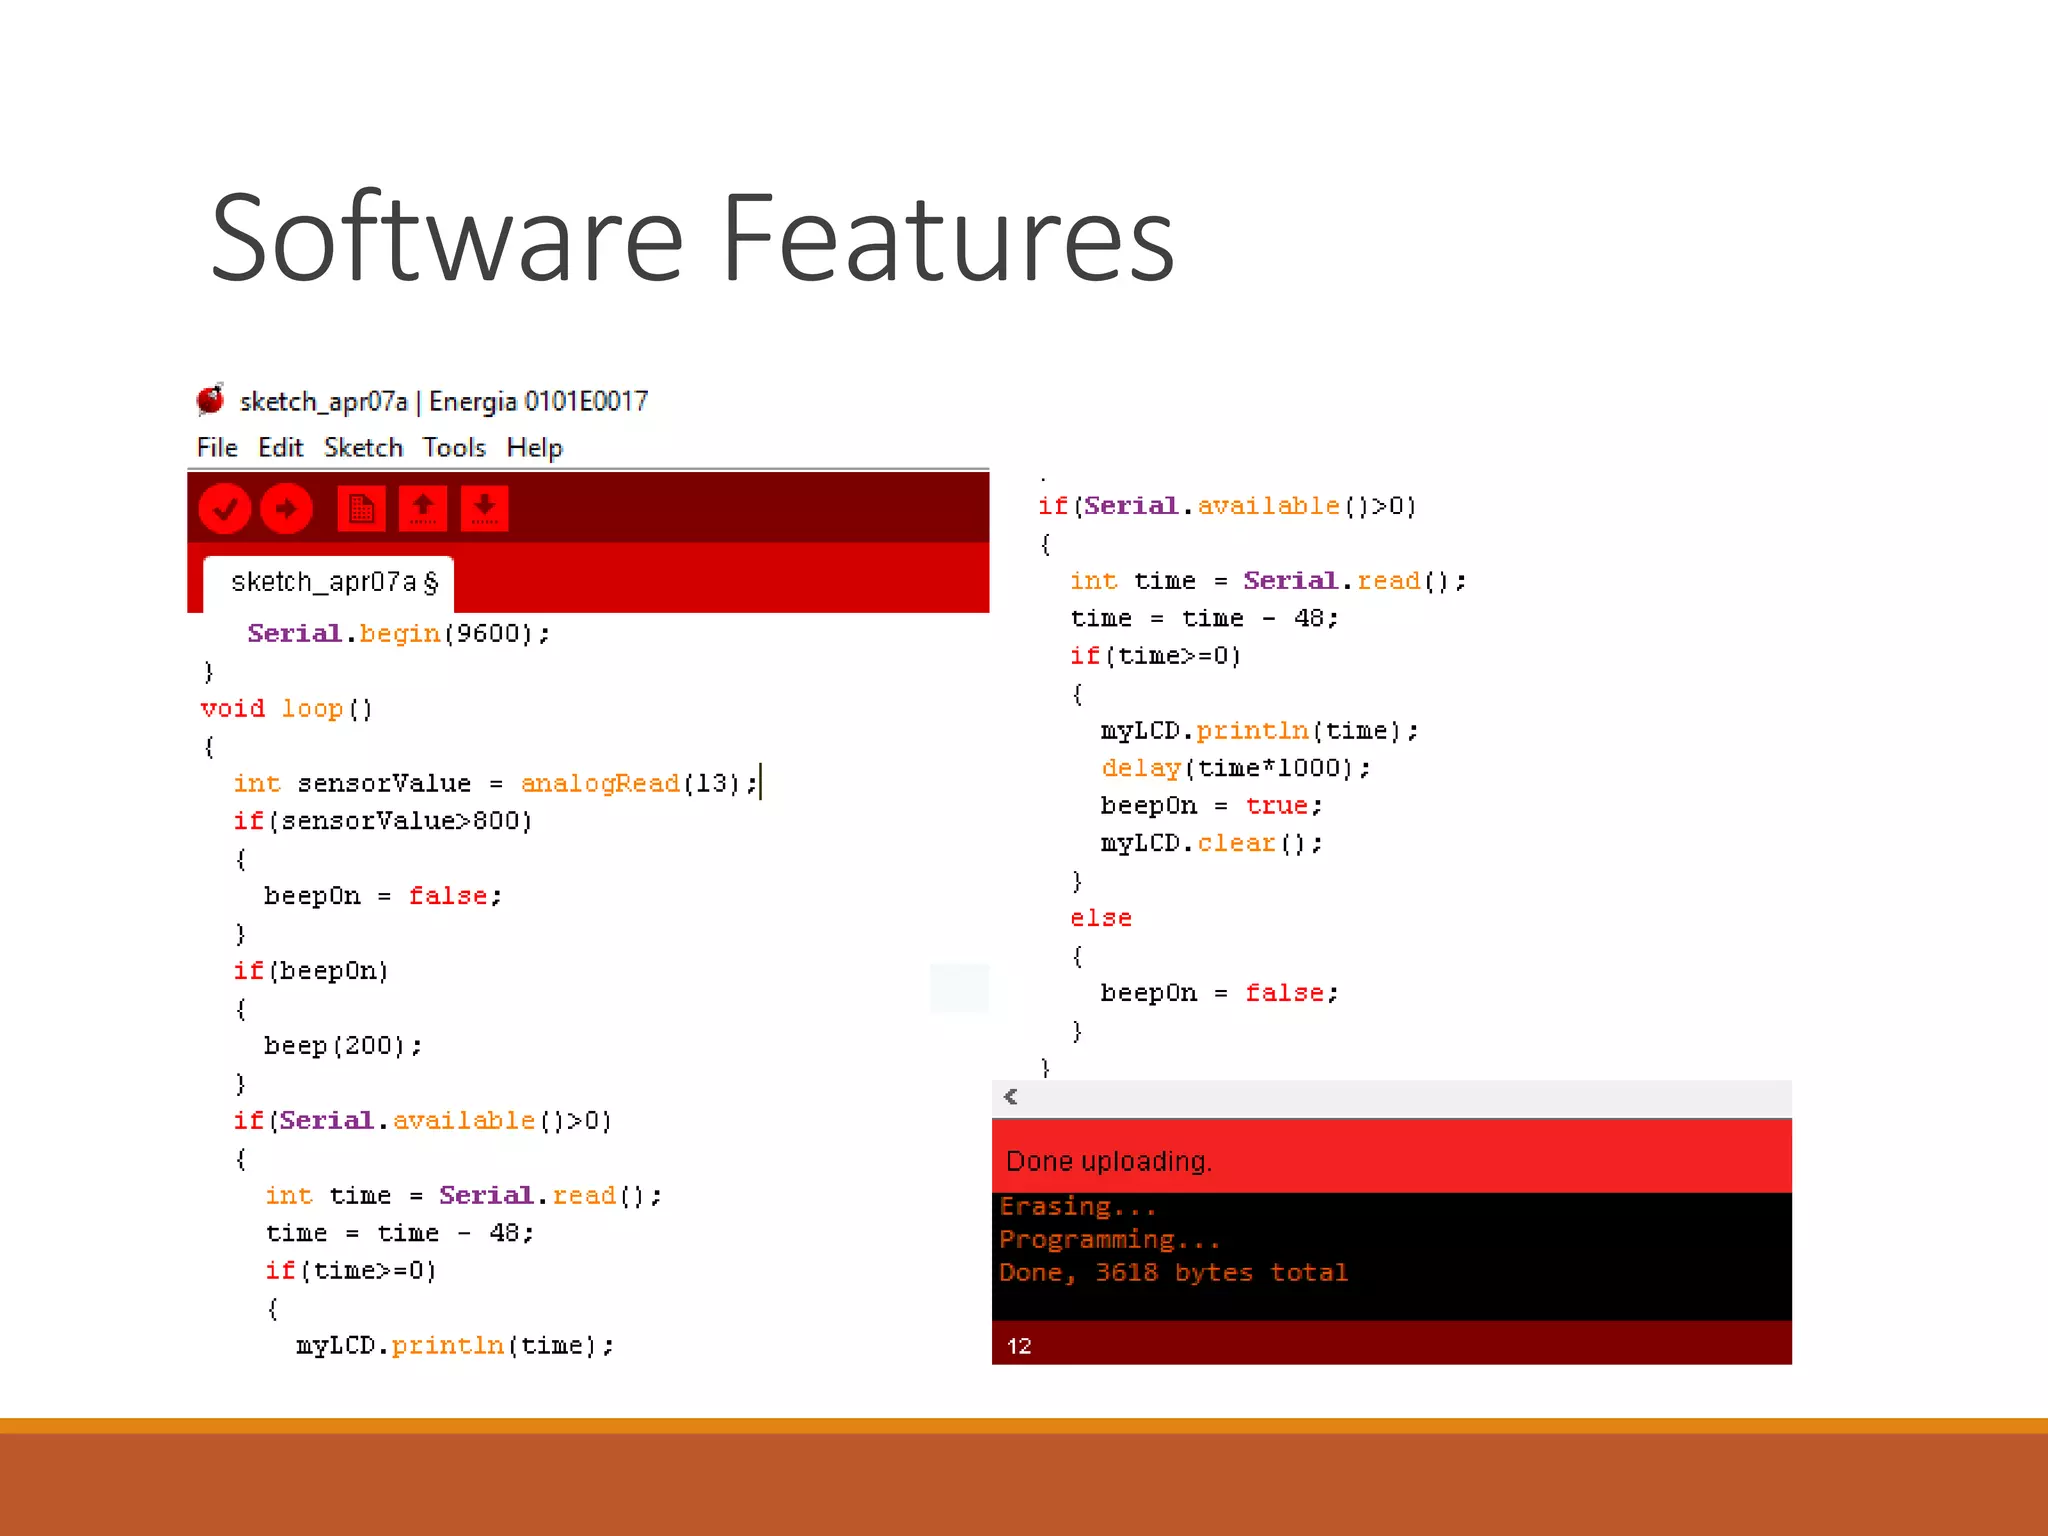Click the delay(time*1000); code line

coord(1235,768)
